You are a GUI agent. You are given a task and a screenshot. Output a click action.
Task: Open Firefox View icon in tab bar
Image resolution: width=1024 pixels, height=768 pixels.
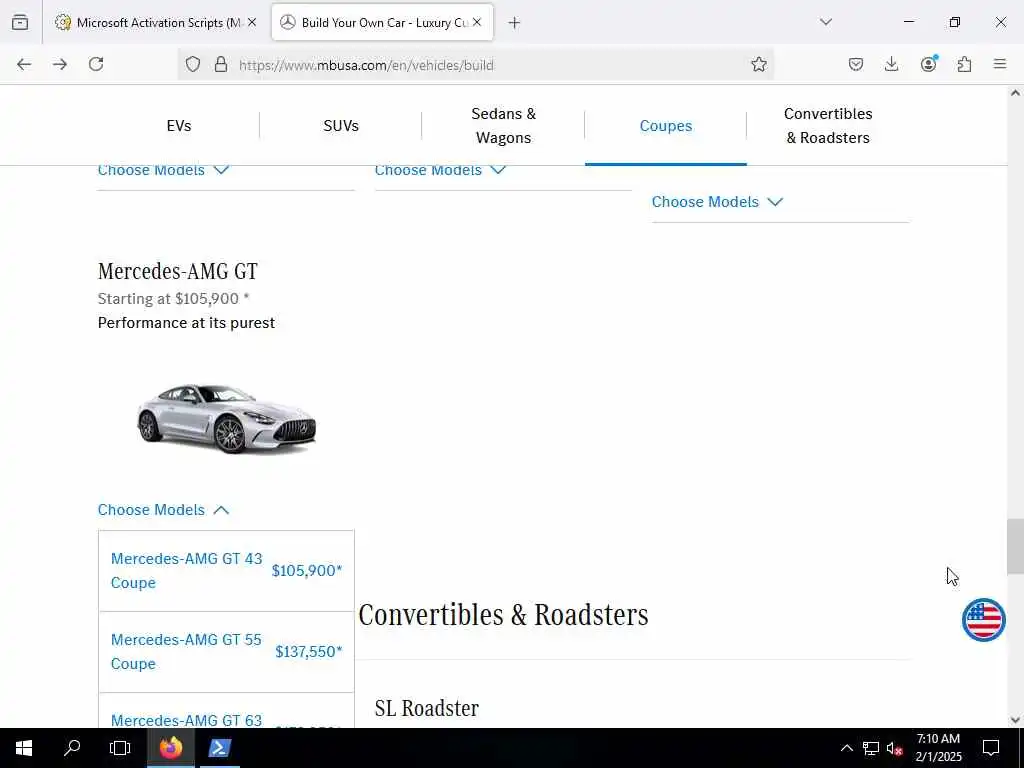pos(20,22)
